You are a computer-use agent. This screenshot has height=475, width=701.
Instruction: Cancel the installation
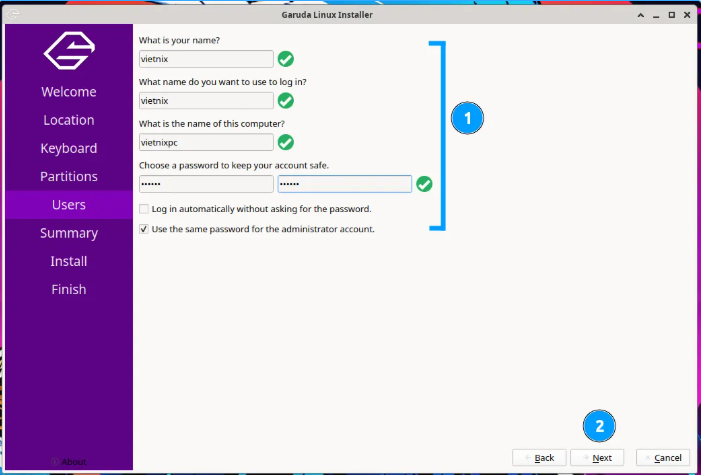[663, 458]
